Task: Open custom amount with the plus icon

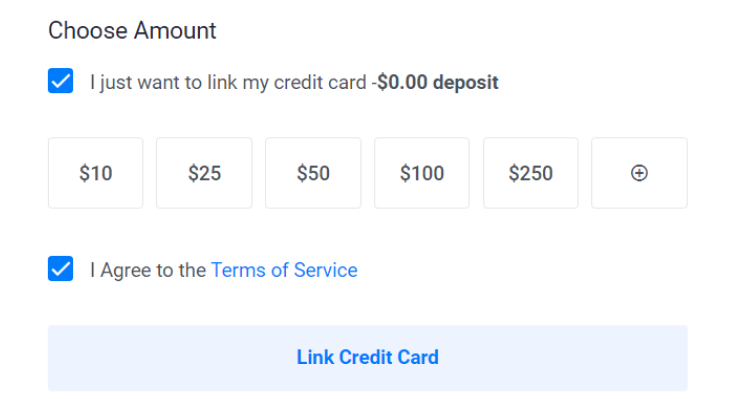Action: pyautogui.click(x=639, y=173)
